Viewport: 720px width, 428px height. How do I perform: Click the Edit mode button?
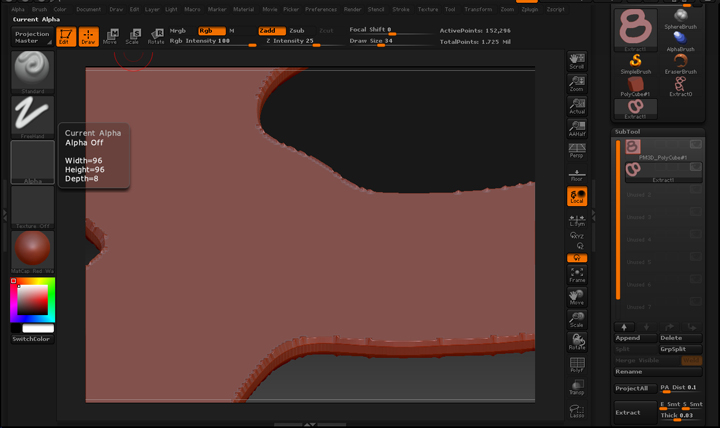[x=66, y=36]
